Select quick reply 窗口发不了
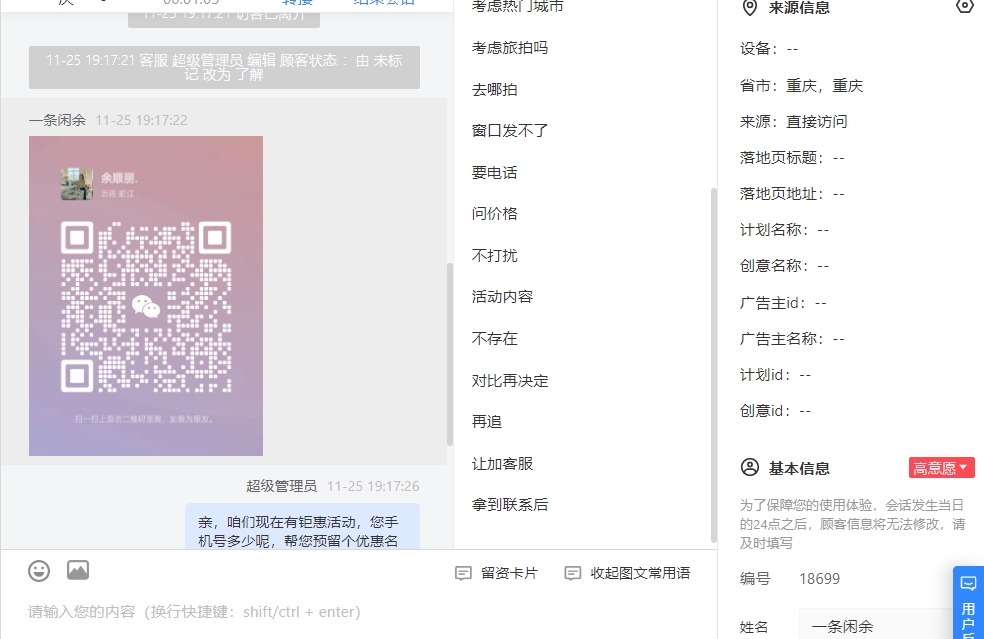Image resolution: width=984 pixels, height=639 pixels. point(510,131)
